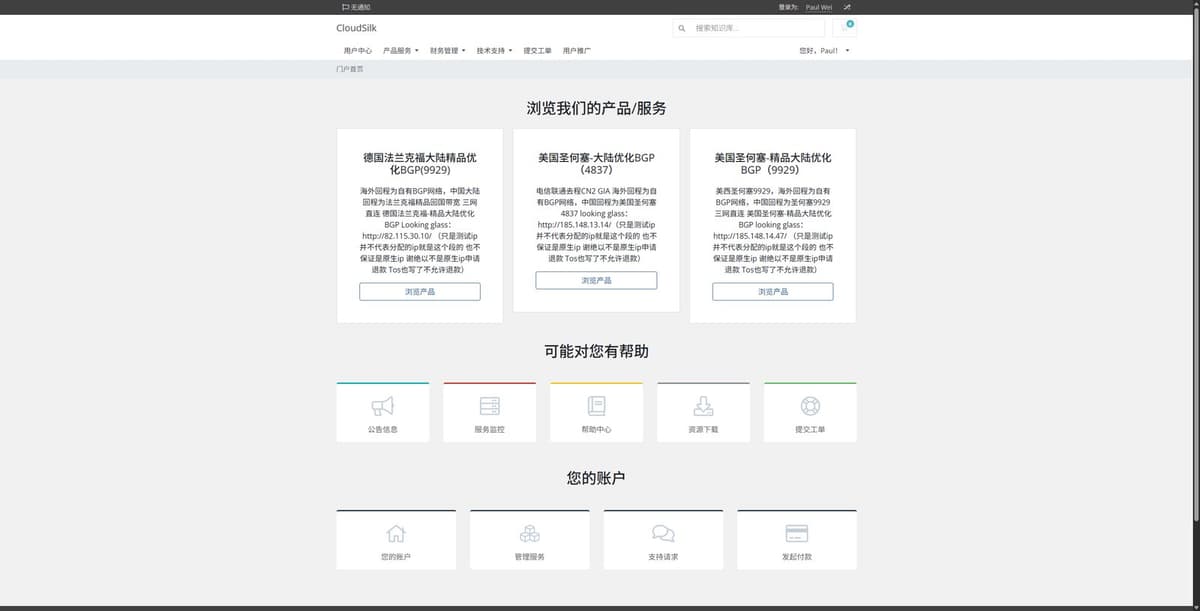This screenshot has height=611, width=1200.
Task: Expand the 产品服务 dropdown menu
Action: (401, 50)
